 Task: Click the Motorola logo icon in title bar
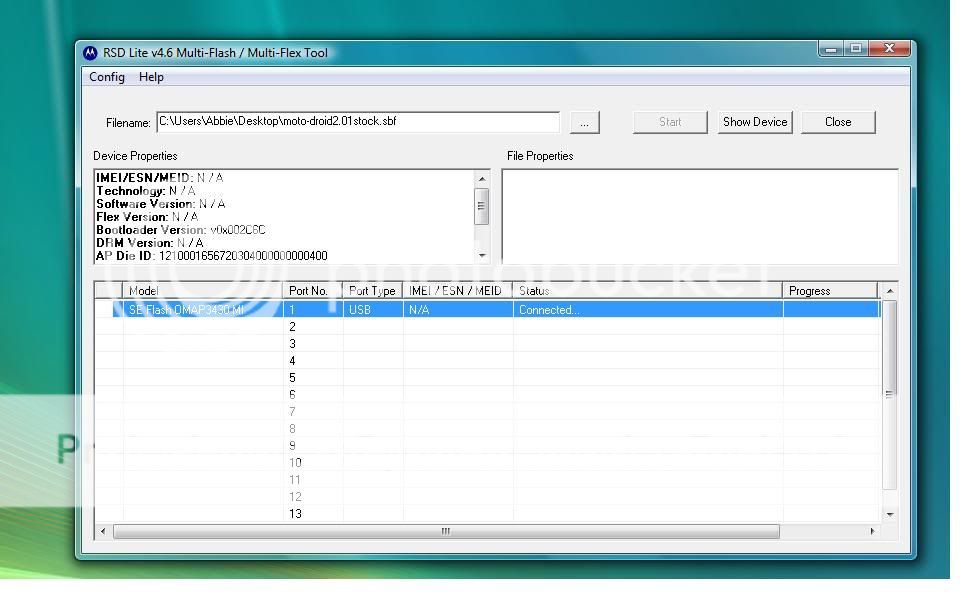[90, 53]
